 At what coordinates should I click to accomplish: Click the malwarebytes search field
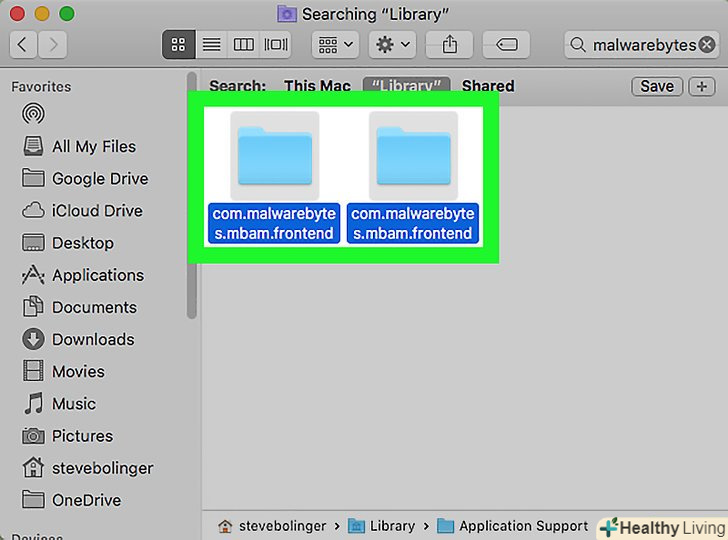(x=641, y=45)
